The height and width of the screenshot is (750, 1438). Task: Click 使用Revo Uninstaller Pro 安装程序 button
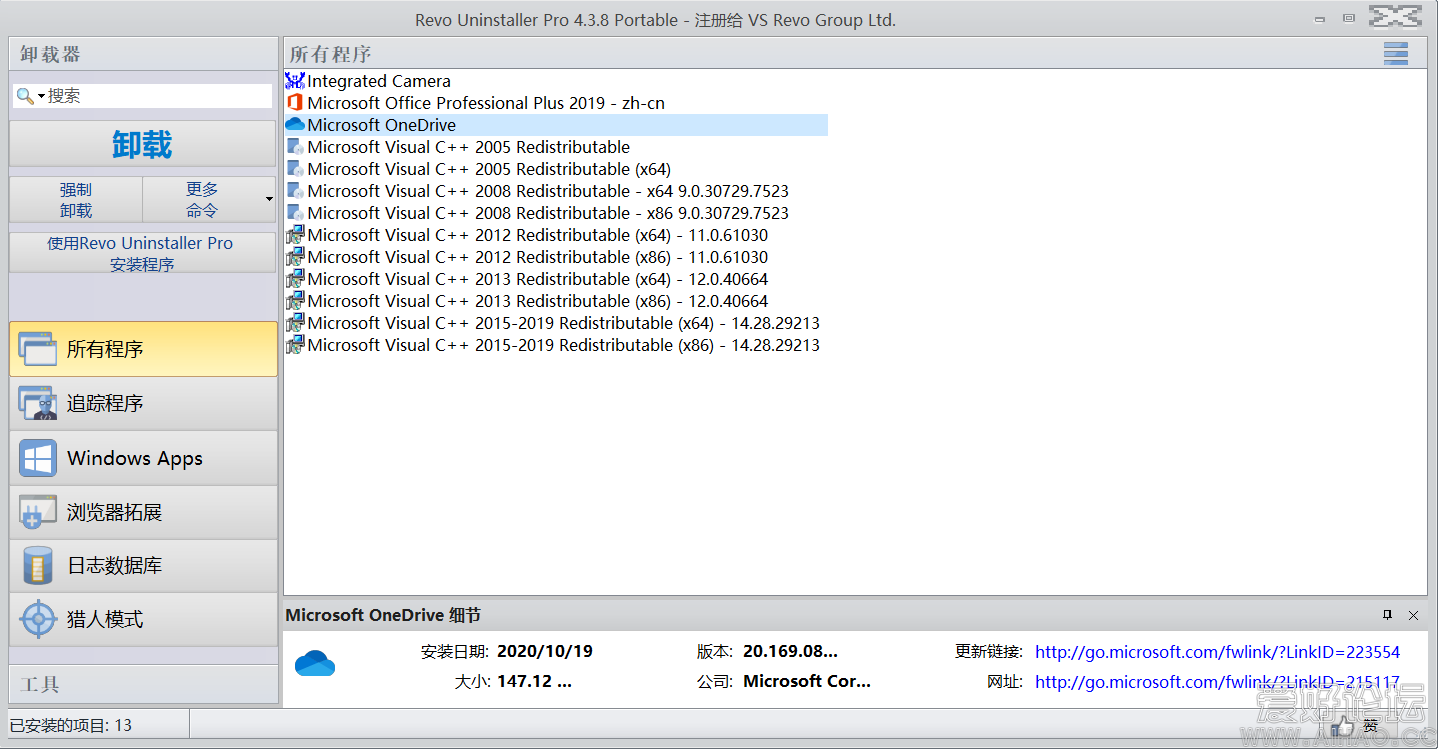tap(142, 253)
